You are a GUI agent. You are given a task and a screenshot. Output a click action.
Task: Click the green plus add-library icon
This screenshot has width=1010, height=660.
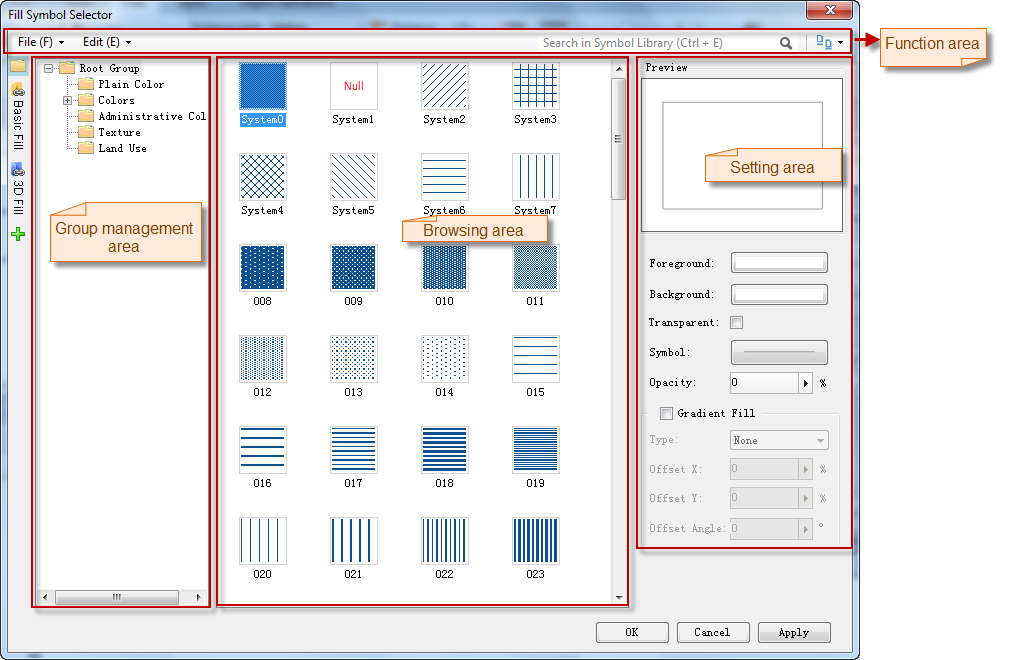[x=18, y=234]
